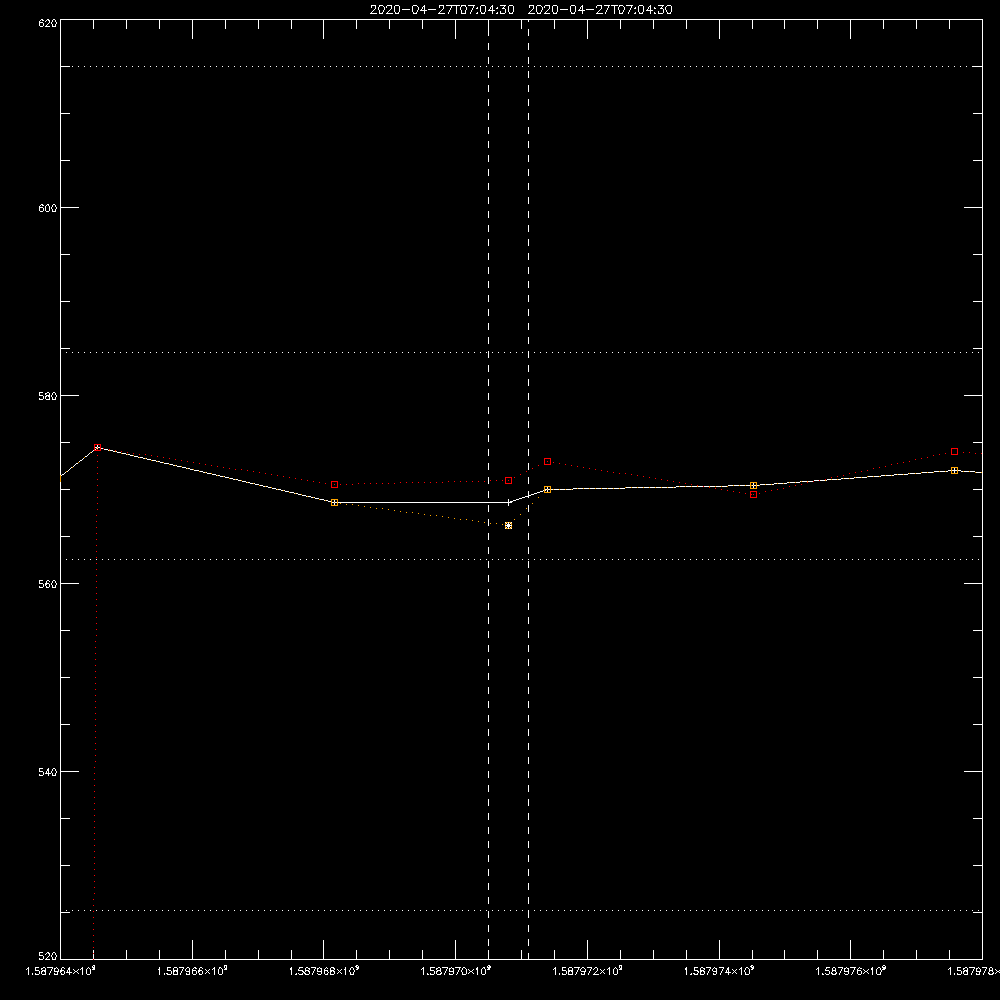Image resolution: width=1000 pixels, height=1000 pixels.
Task: Click the red marker just after the second dashed line
Action: (547, 461)
